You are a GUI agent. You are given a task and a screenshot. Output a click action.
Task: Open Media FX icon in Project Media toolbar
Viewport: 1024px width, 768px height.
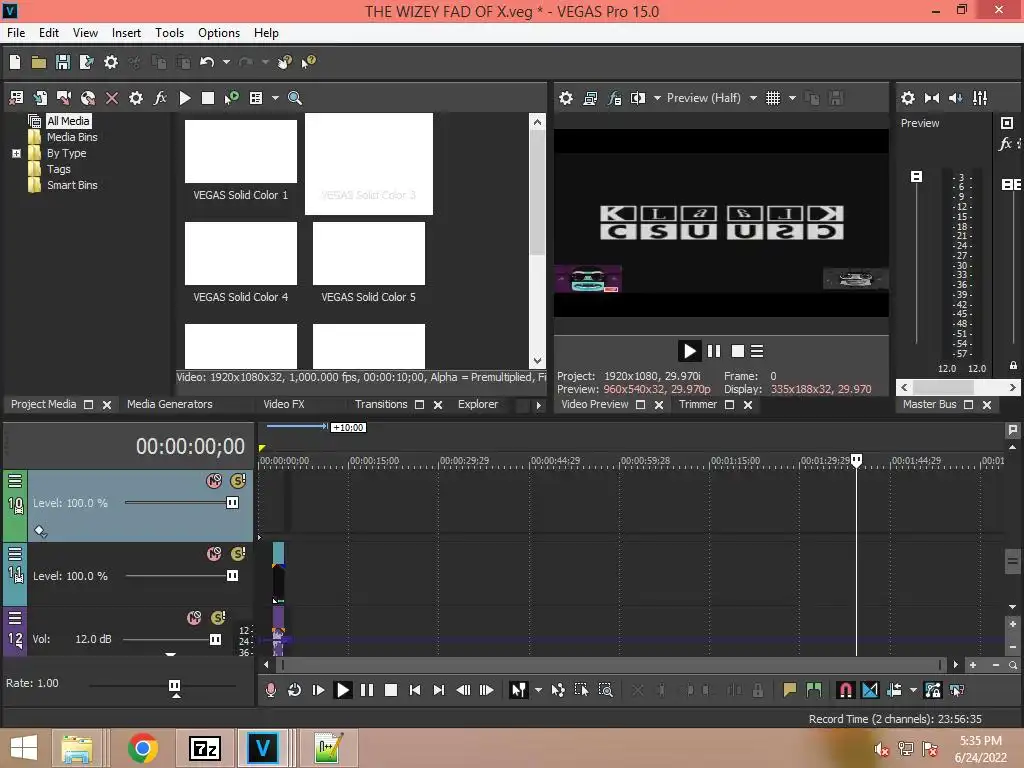point(160,98)
